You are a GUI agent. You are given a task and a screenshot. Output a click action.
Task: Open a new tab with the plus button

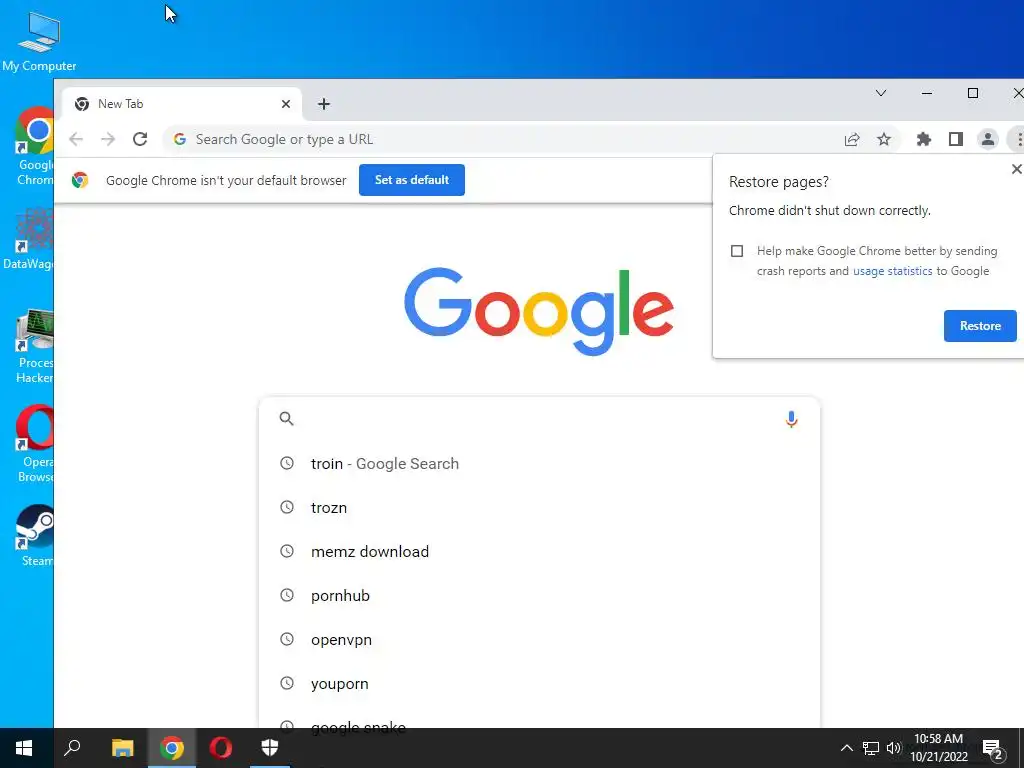click(324, 104)
